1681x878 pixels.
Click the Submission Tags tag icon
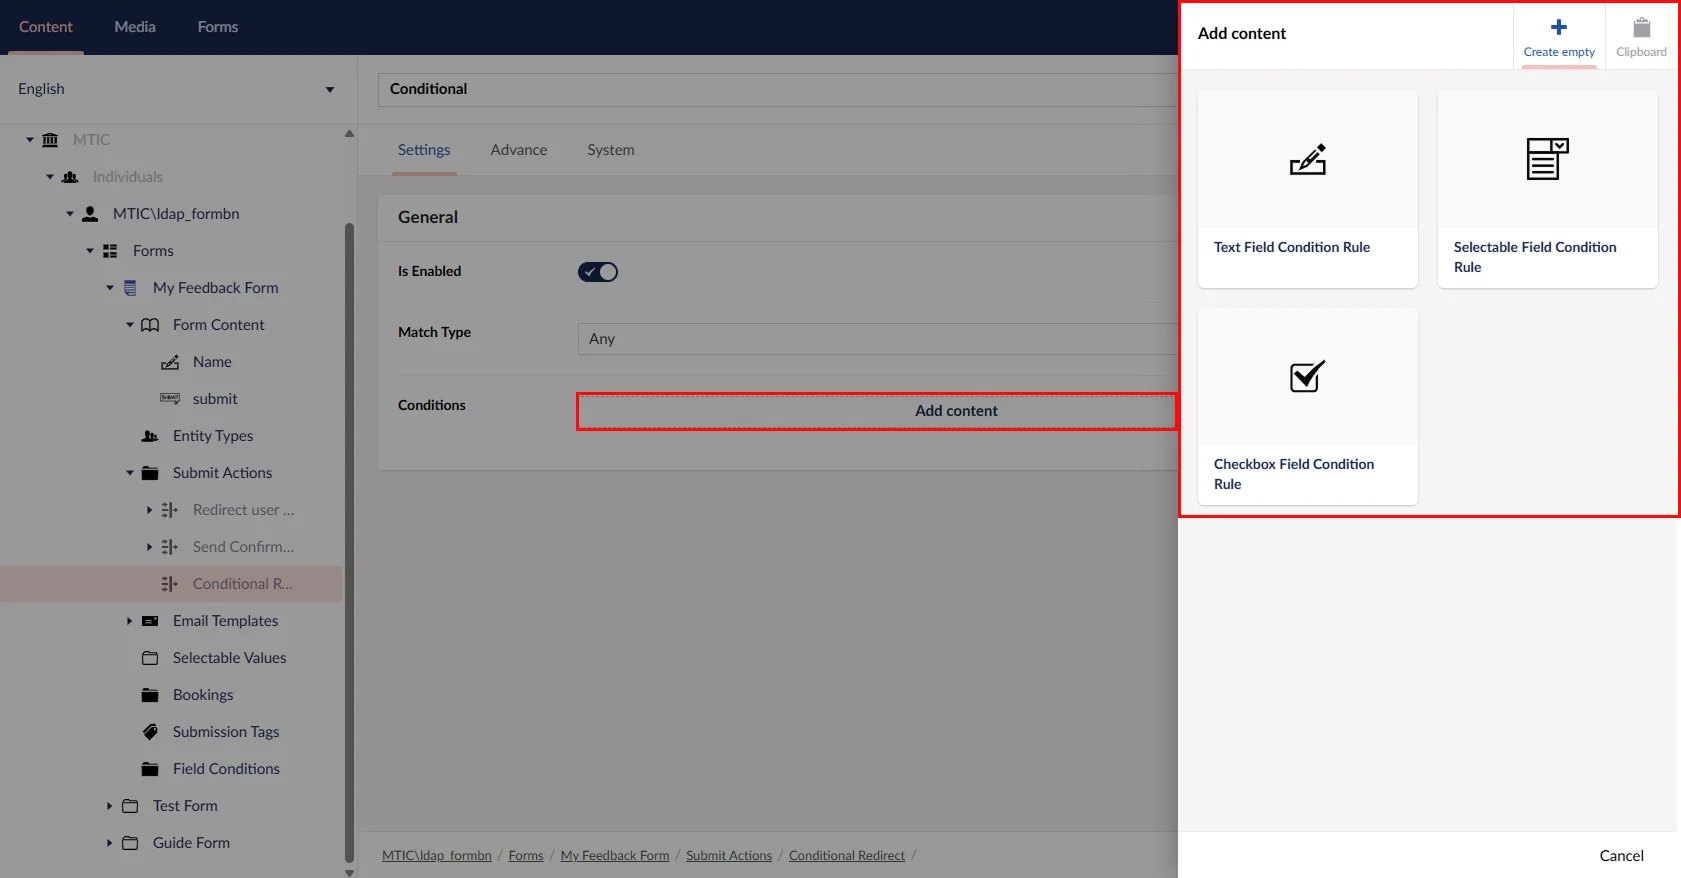(x=150, y=732)
